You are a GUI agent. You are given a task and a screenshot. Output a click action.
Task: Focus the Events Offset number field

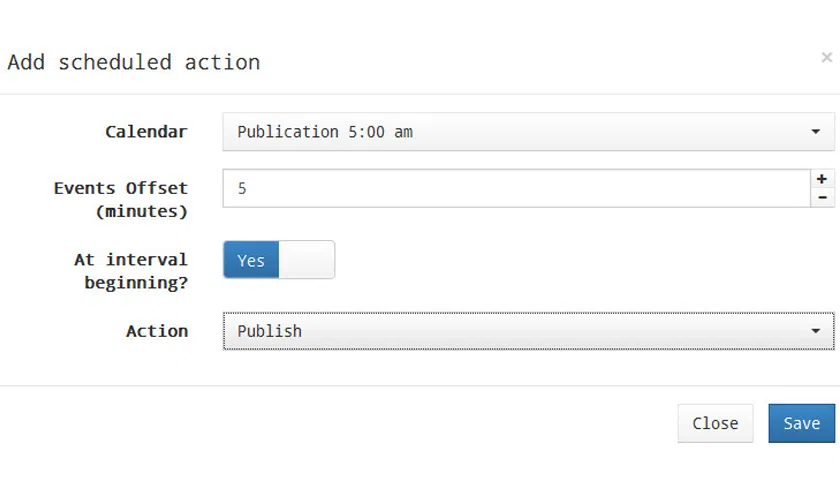tap(516, 188)
